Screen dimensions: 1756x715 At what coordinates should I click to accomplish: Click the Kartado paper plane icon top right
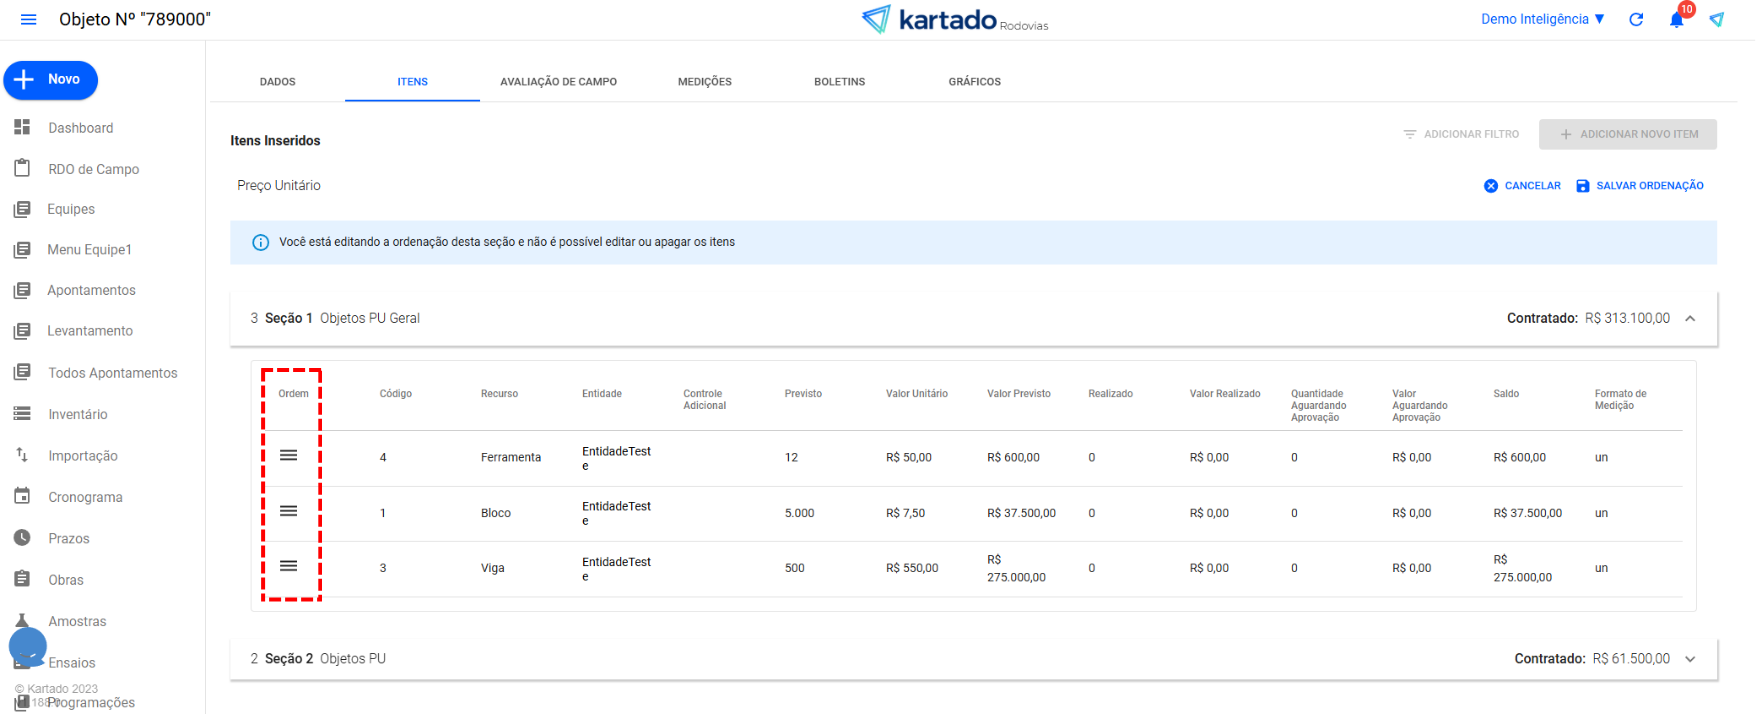[1717, 20]
